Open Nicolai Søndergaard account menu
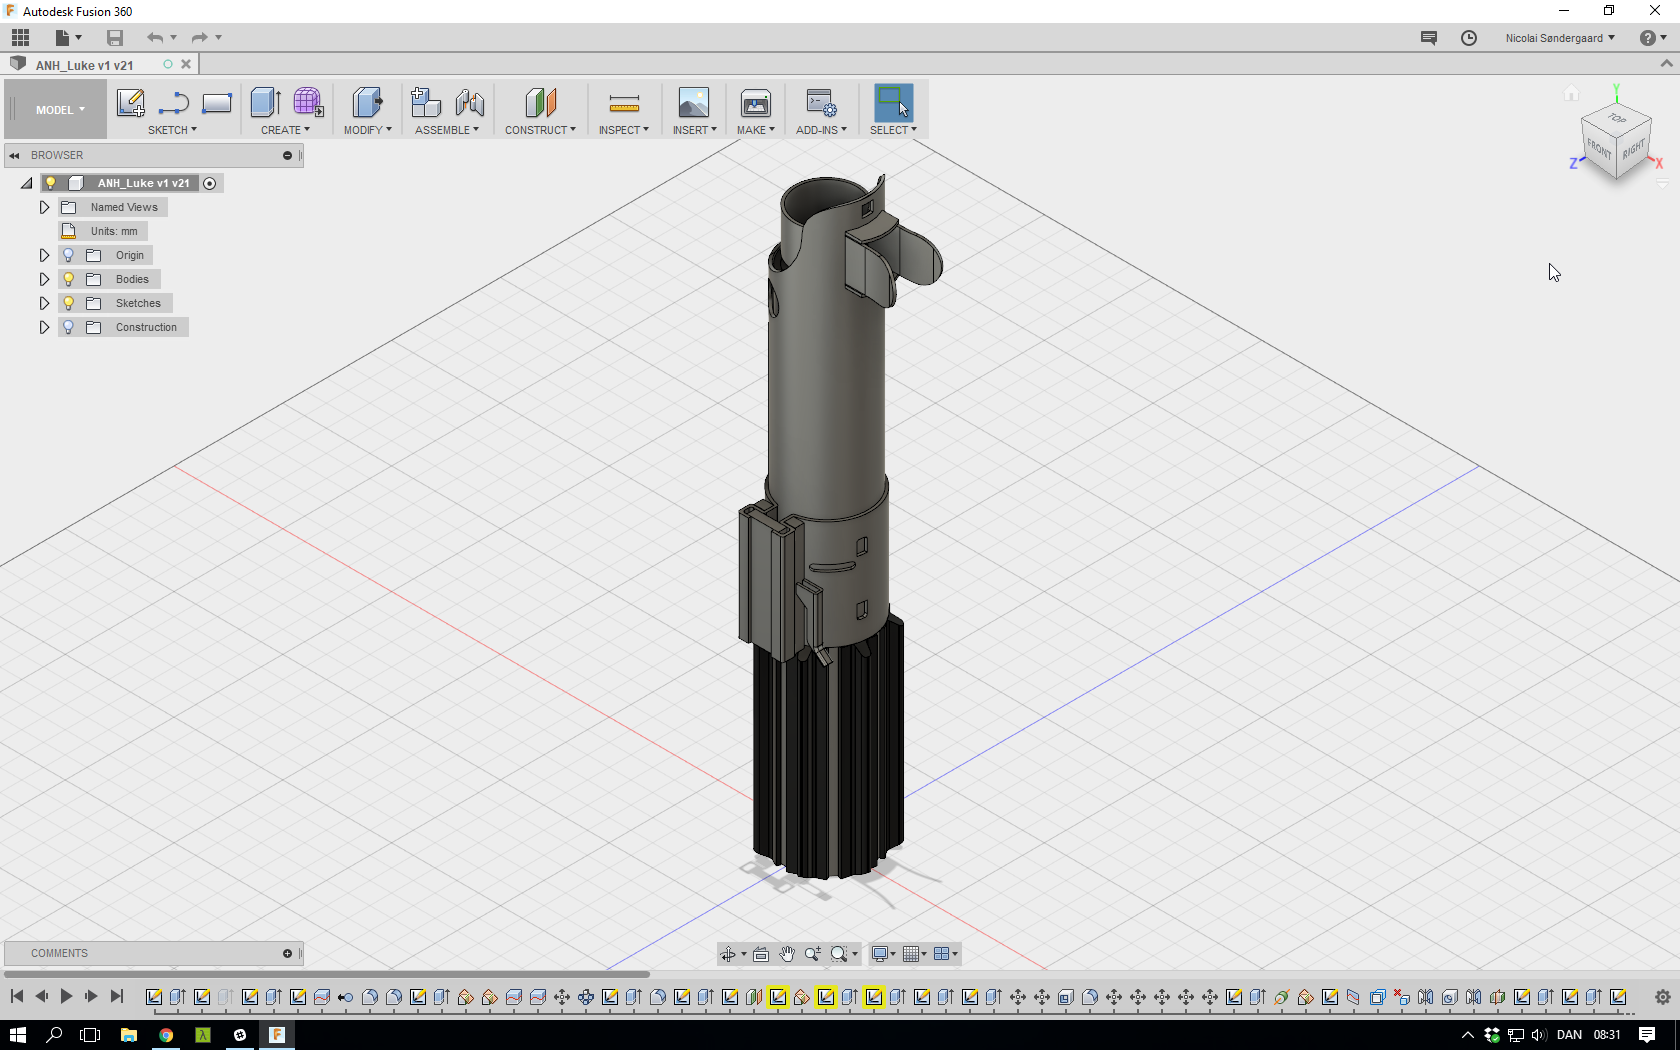 tap(1560, 38)
